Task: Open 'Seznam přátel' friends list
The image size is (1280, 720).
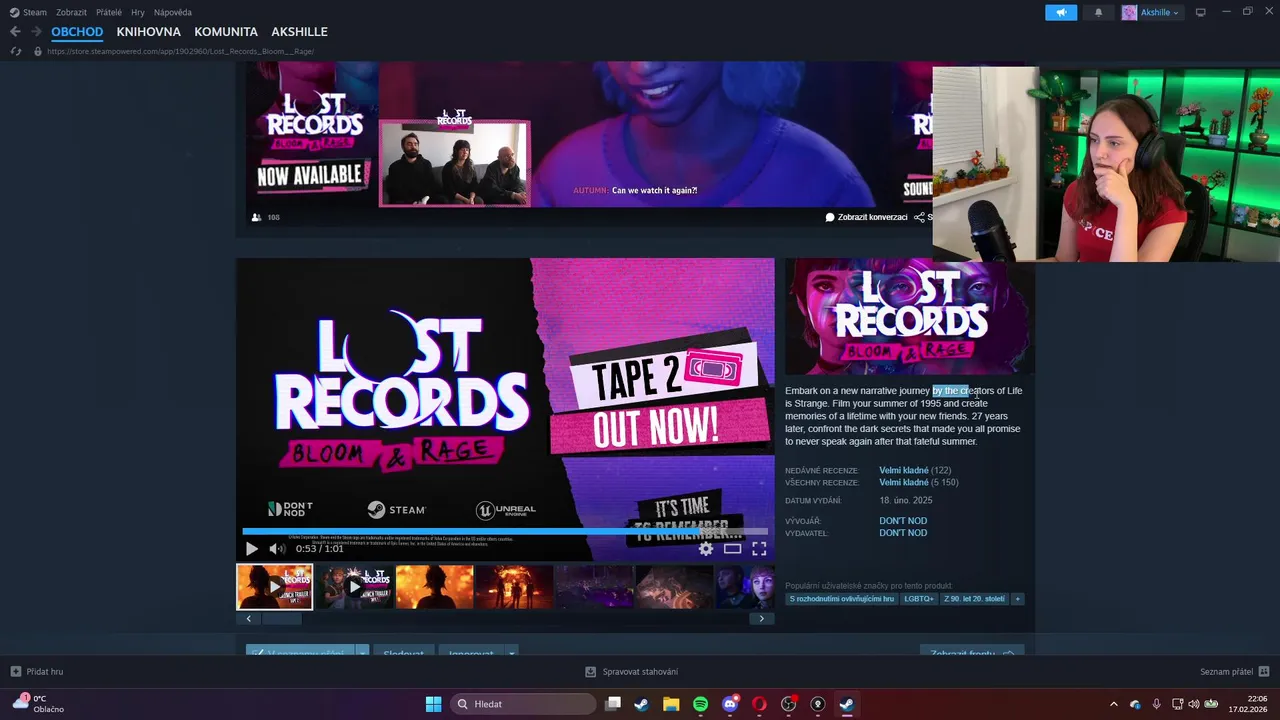Action: coord(1234,672)
